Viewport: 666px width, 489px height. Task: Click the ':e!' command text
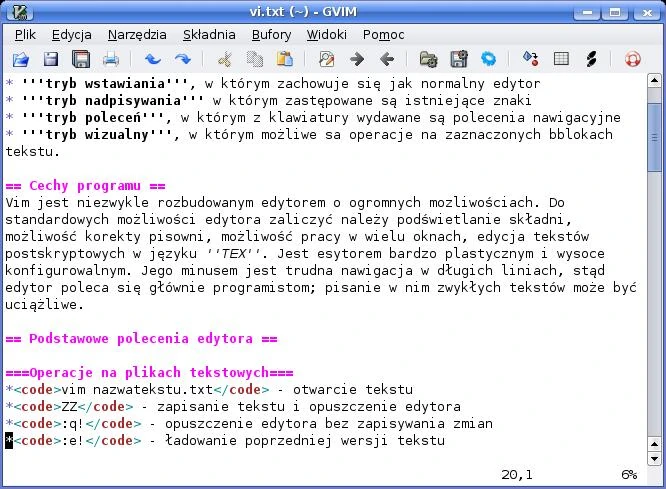pyautogui.click(x=73, y=441)
